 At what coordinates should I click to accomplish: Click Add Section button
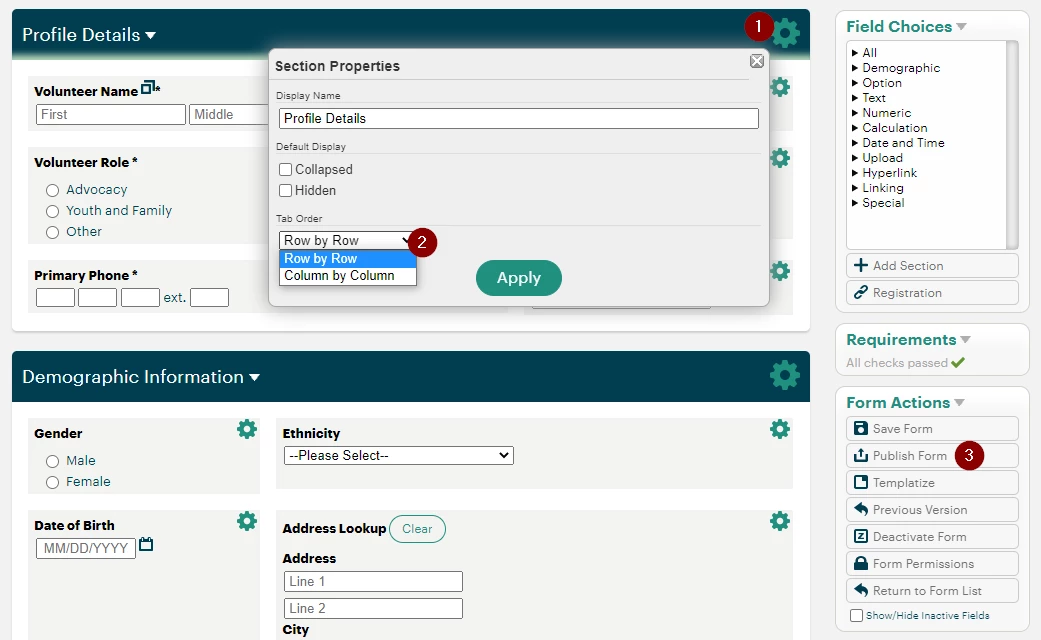(932, 266)
